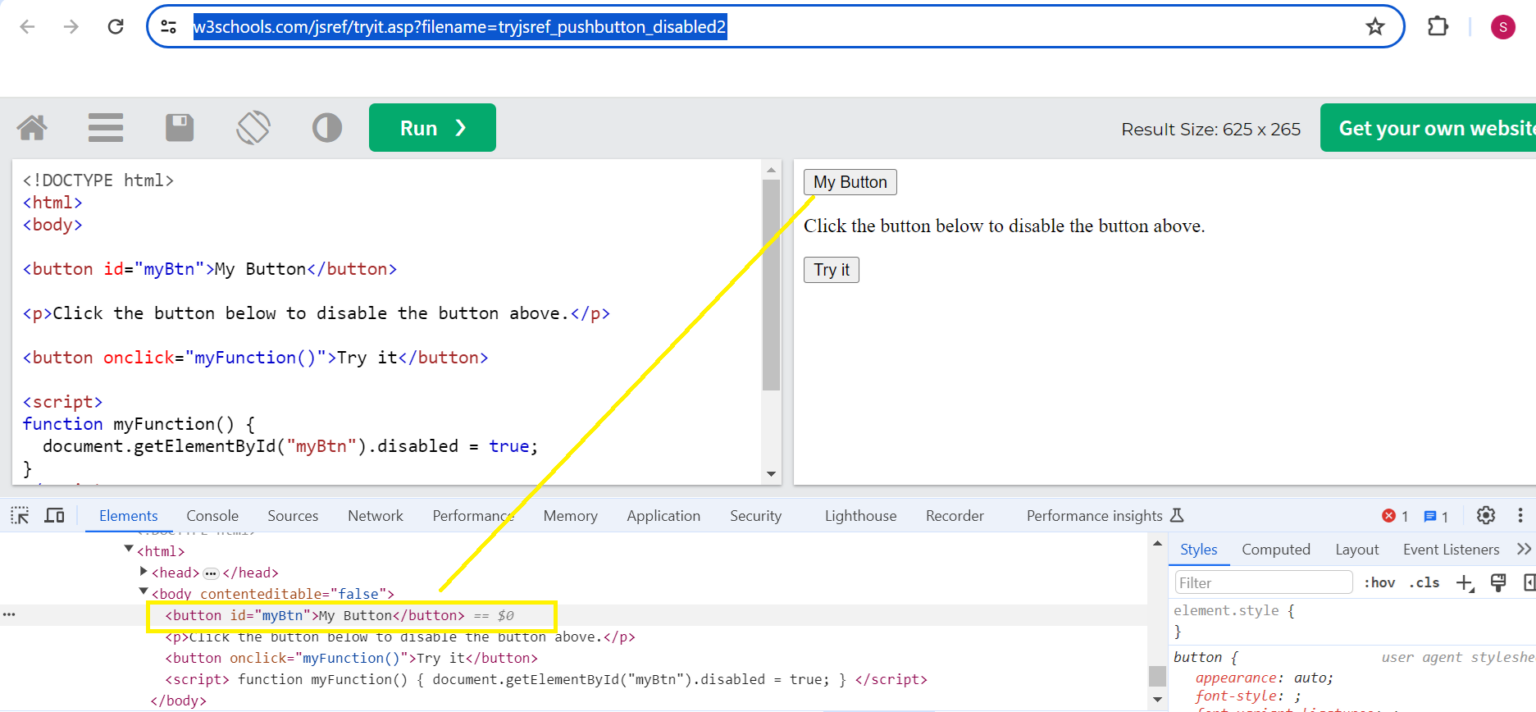Viewport: 1536px width, 712px height.
Task: Bookmark this page with the star icon
Action: (1375, 27)
